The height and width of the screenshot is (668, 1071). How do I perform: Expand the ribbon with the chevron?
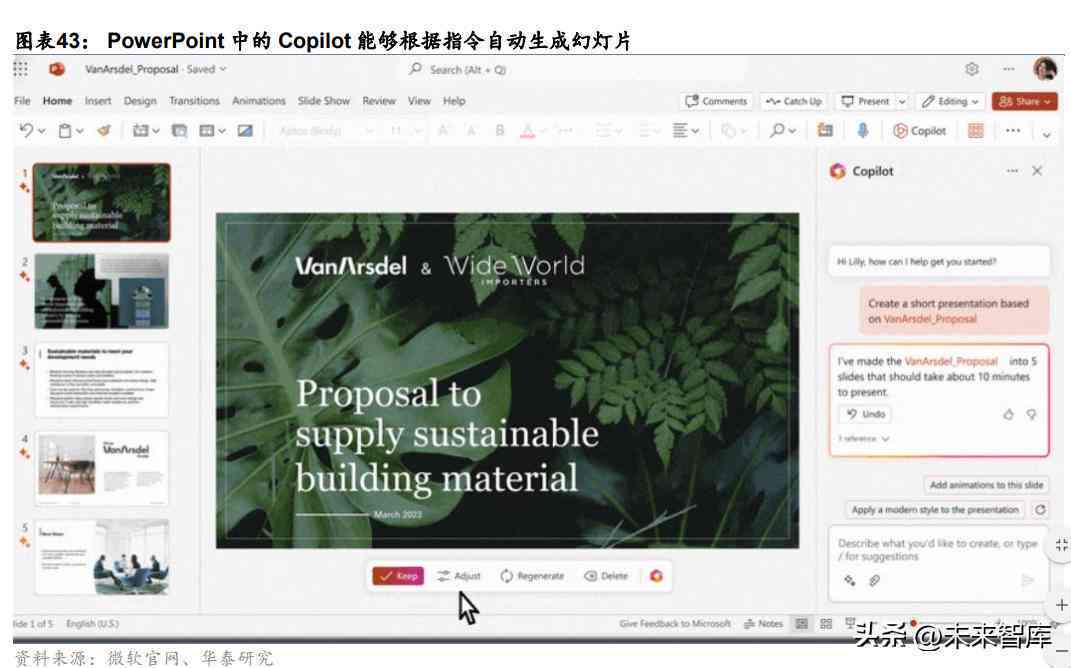1046,135
